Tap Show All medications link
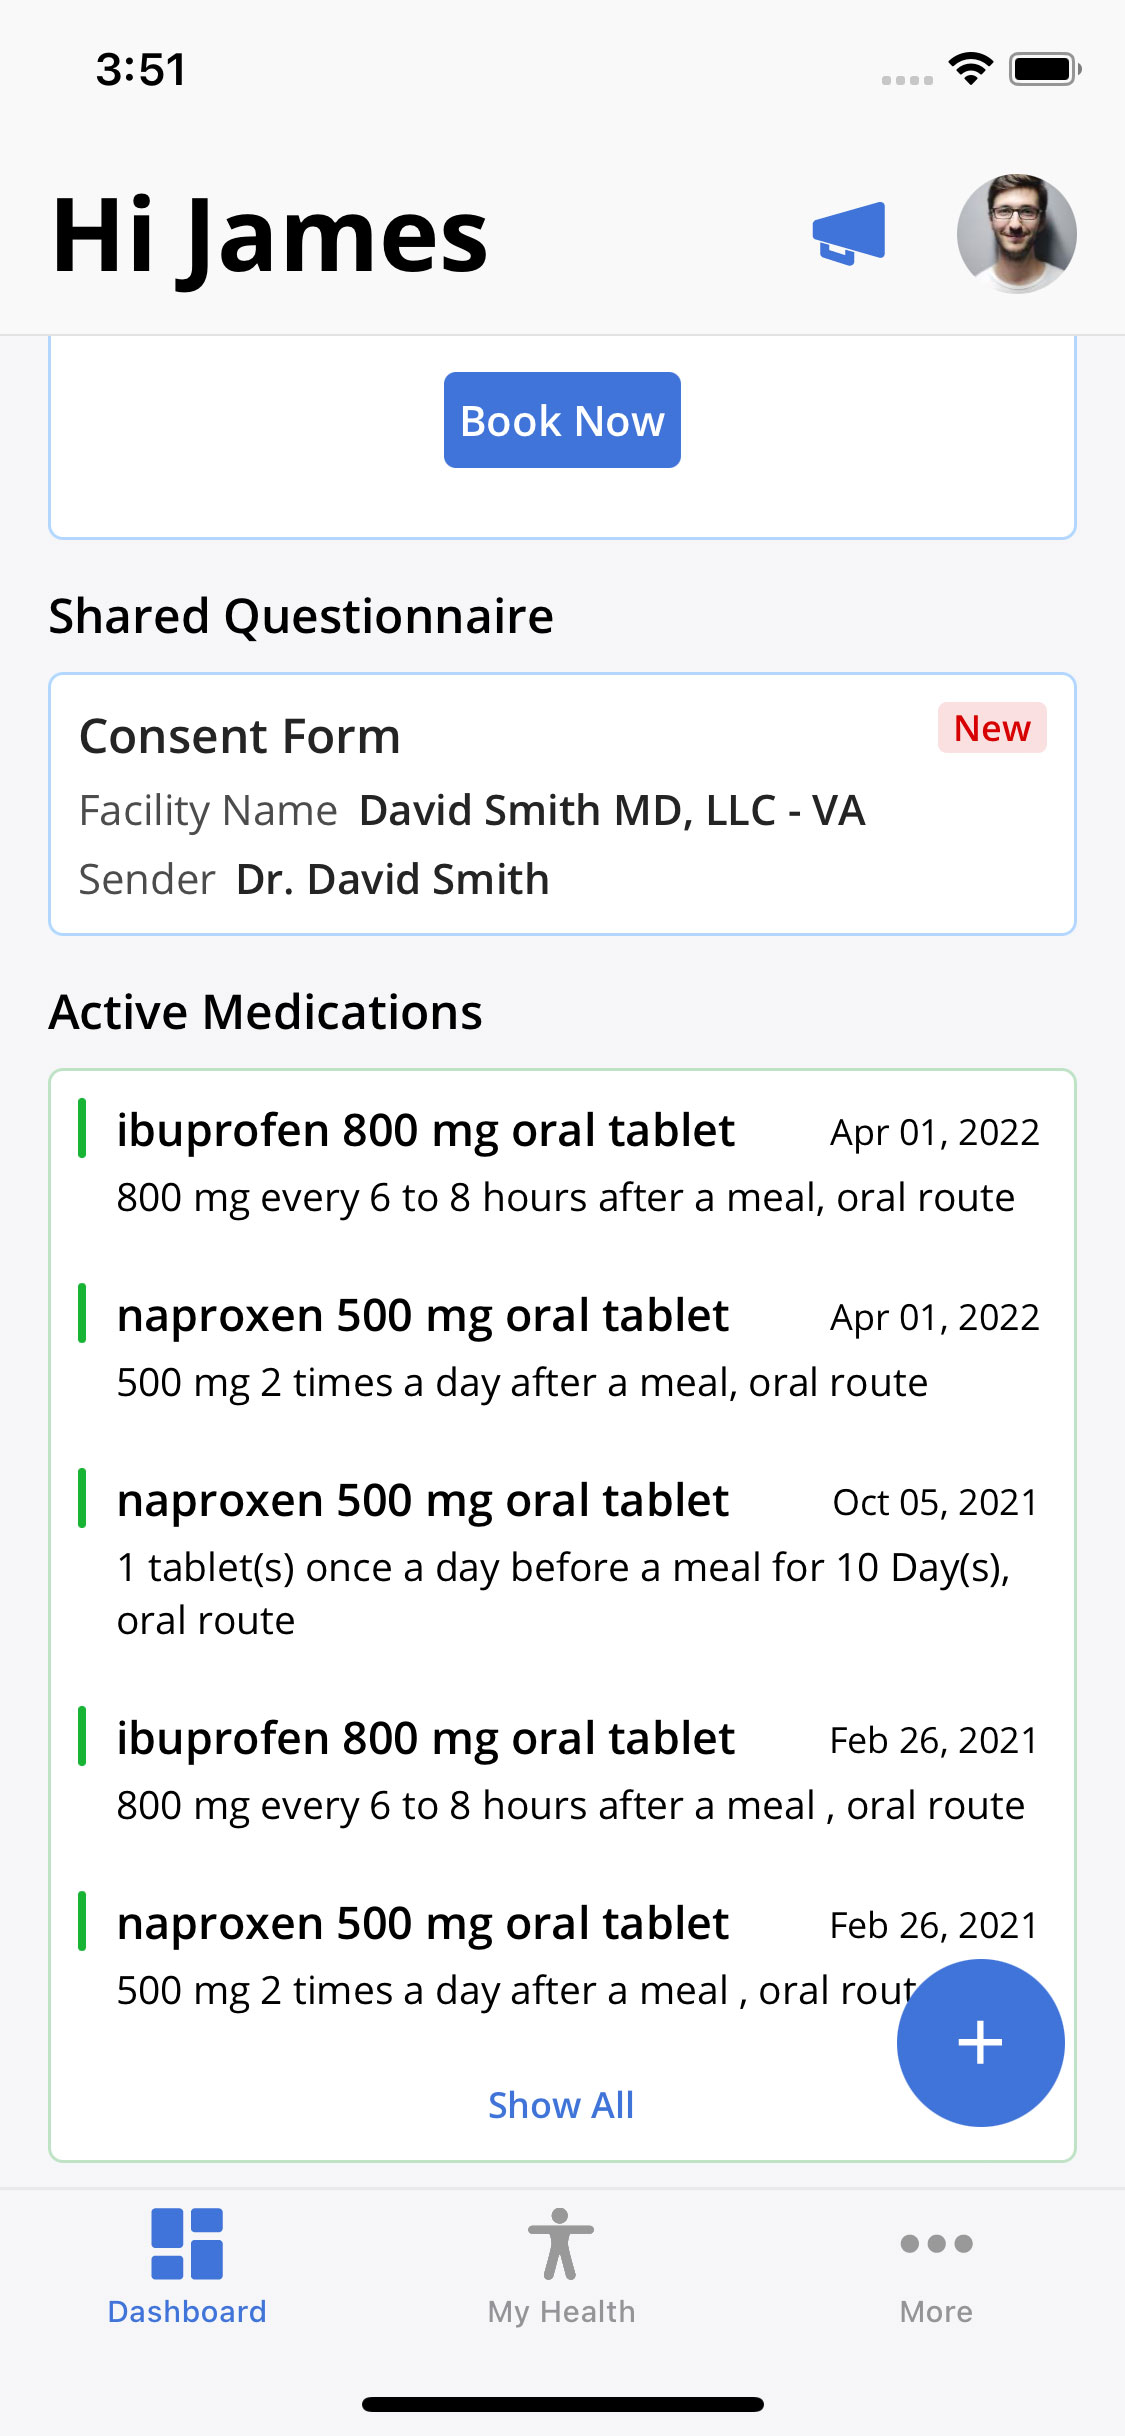 (561, 2105)
